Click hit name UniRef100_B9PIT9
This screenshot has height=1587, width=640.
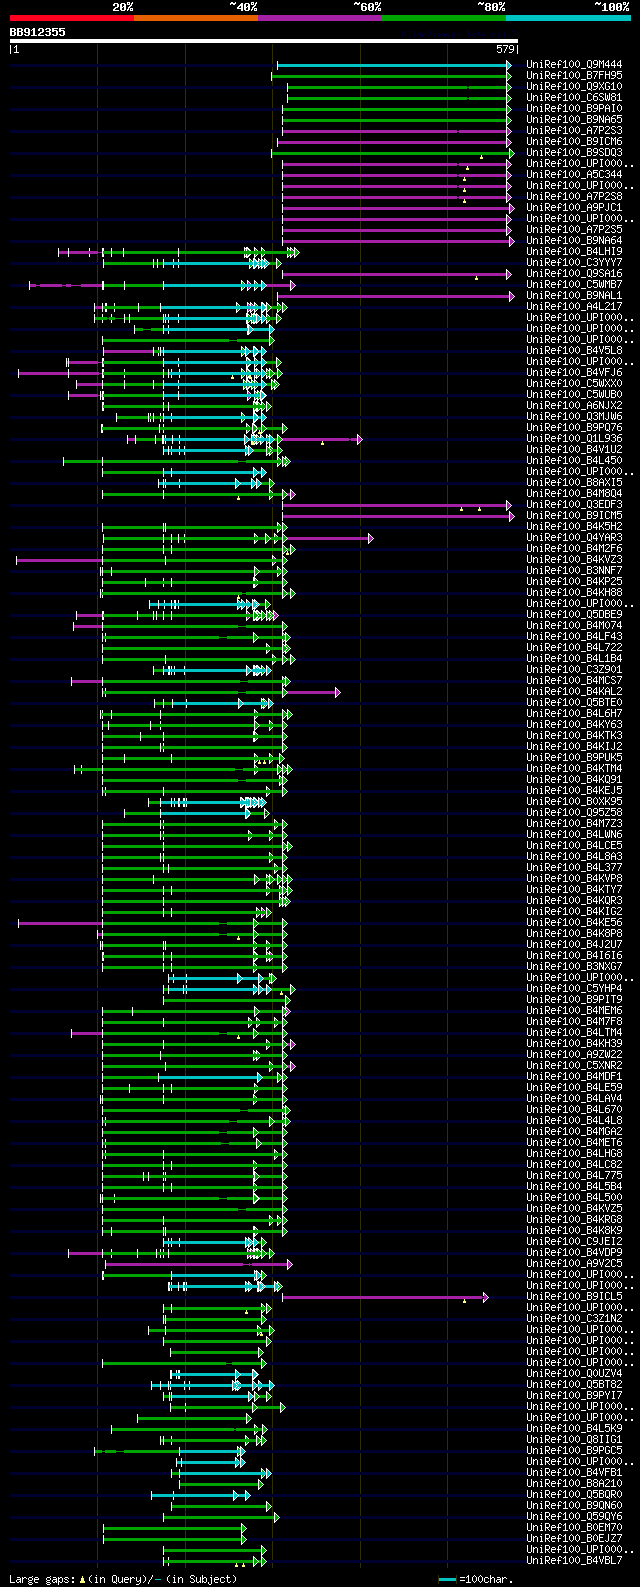tap(575, 1000)
